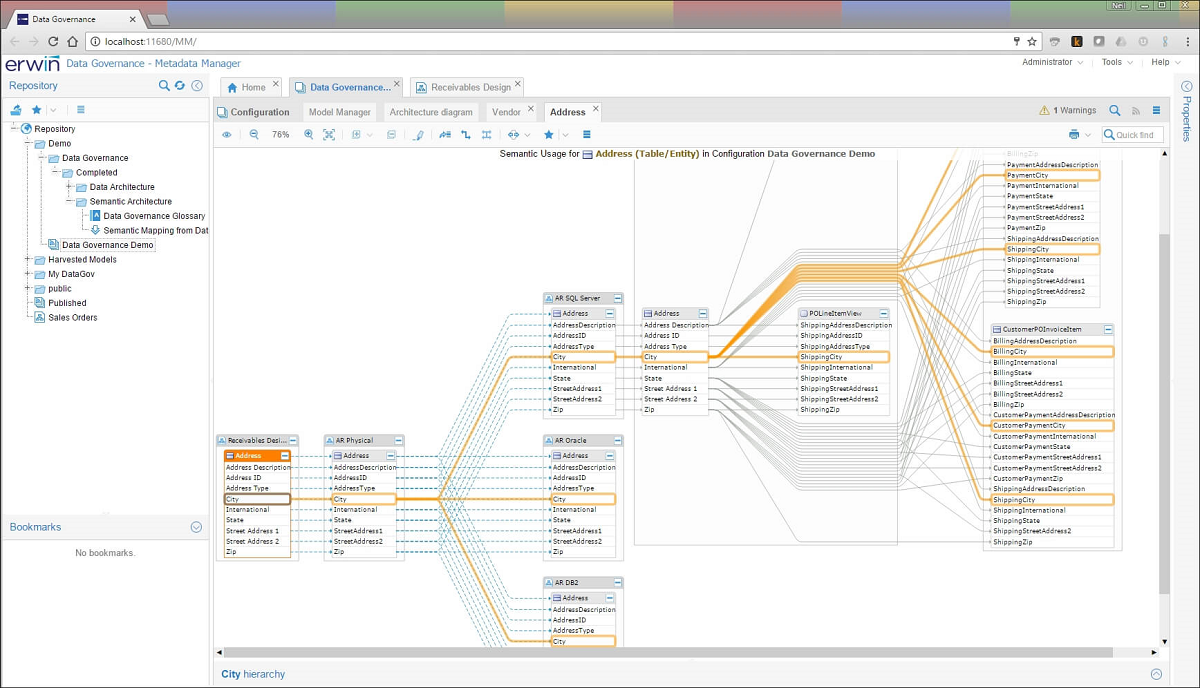Screen dimensions: 1200x688
Task: Click the 76% zoom level control
Action: pyautogui.click(x=281, y=134)
